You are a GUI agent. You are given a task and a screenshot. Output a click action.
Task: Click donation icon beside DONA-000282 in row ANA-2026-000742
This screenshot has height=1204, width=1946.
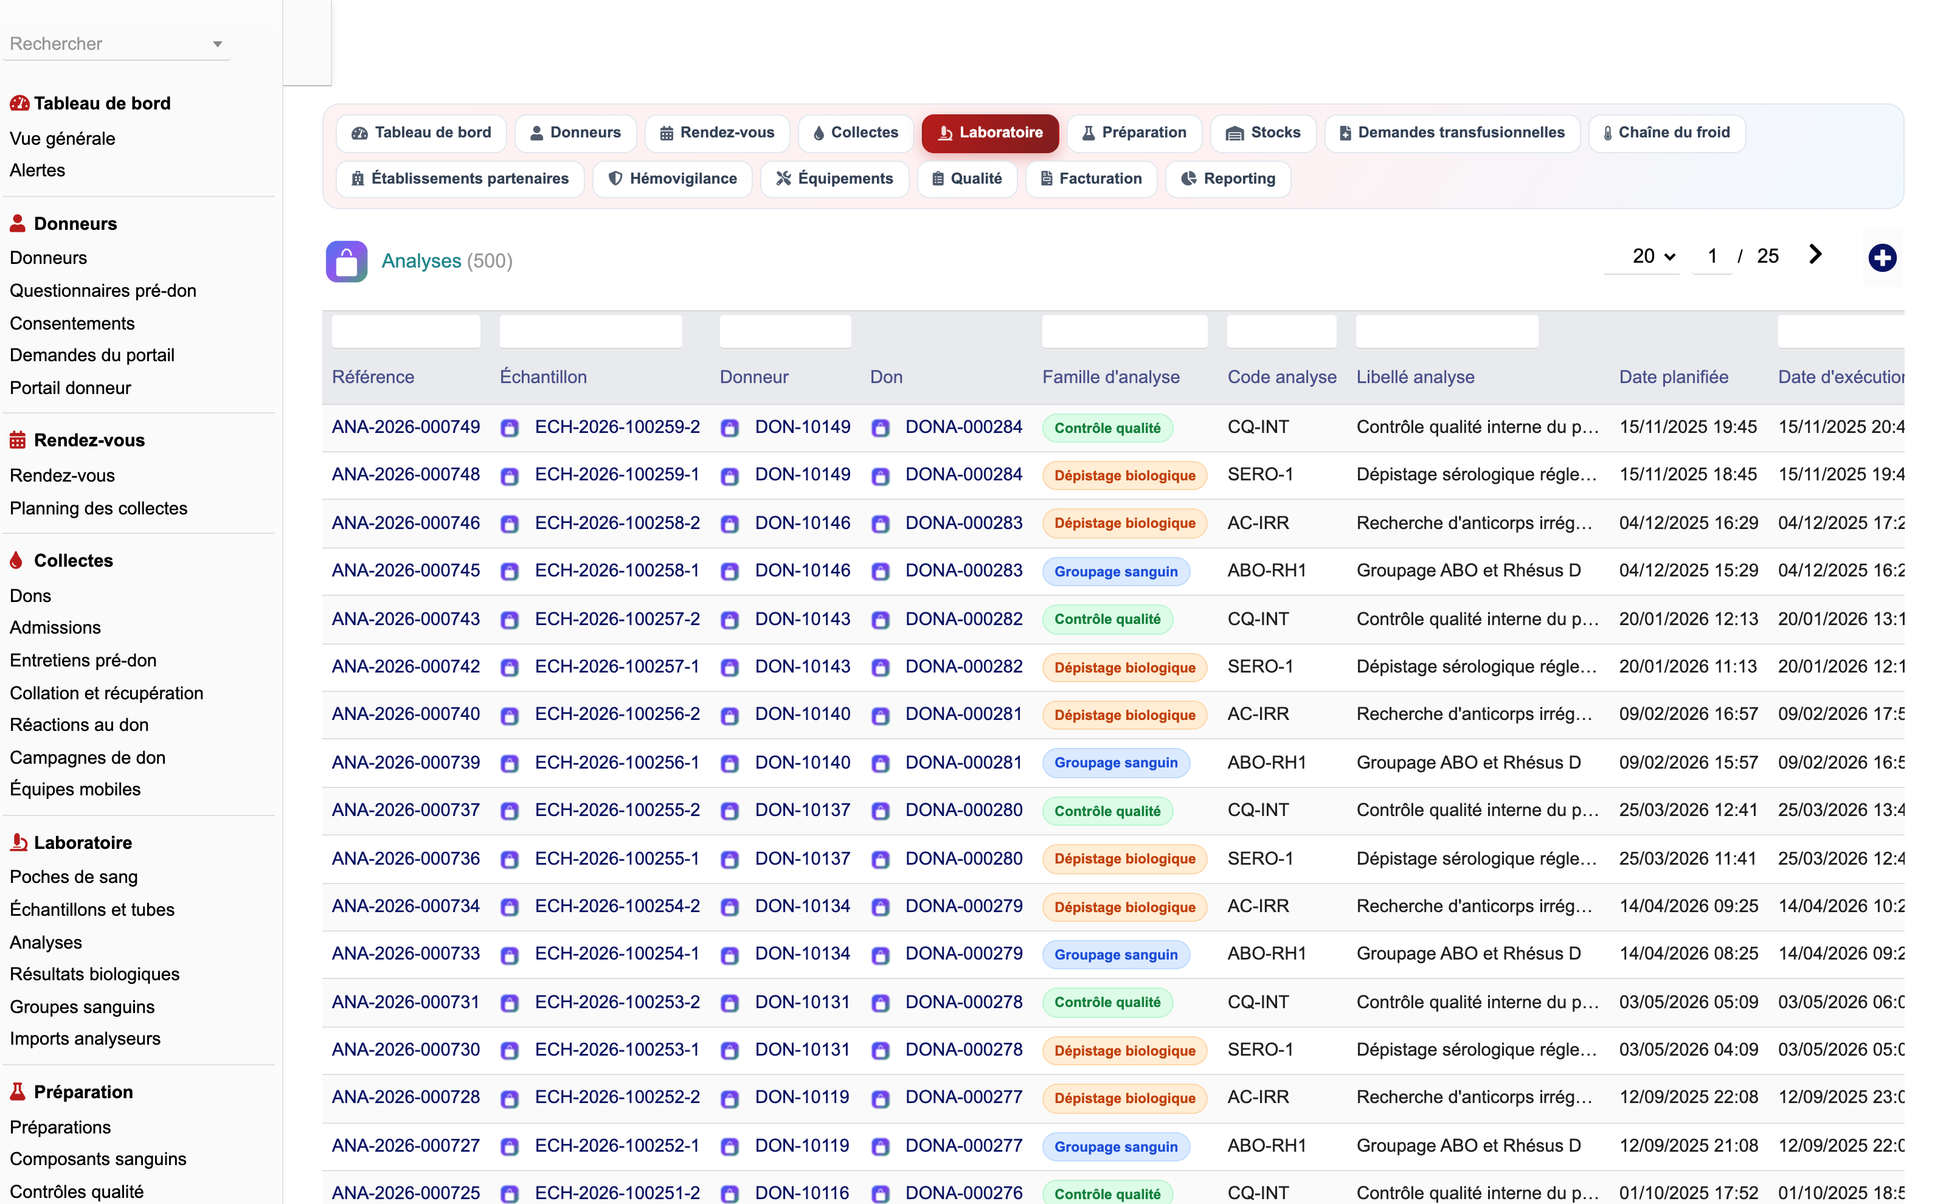coord(880,668)
